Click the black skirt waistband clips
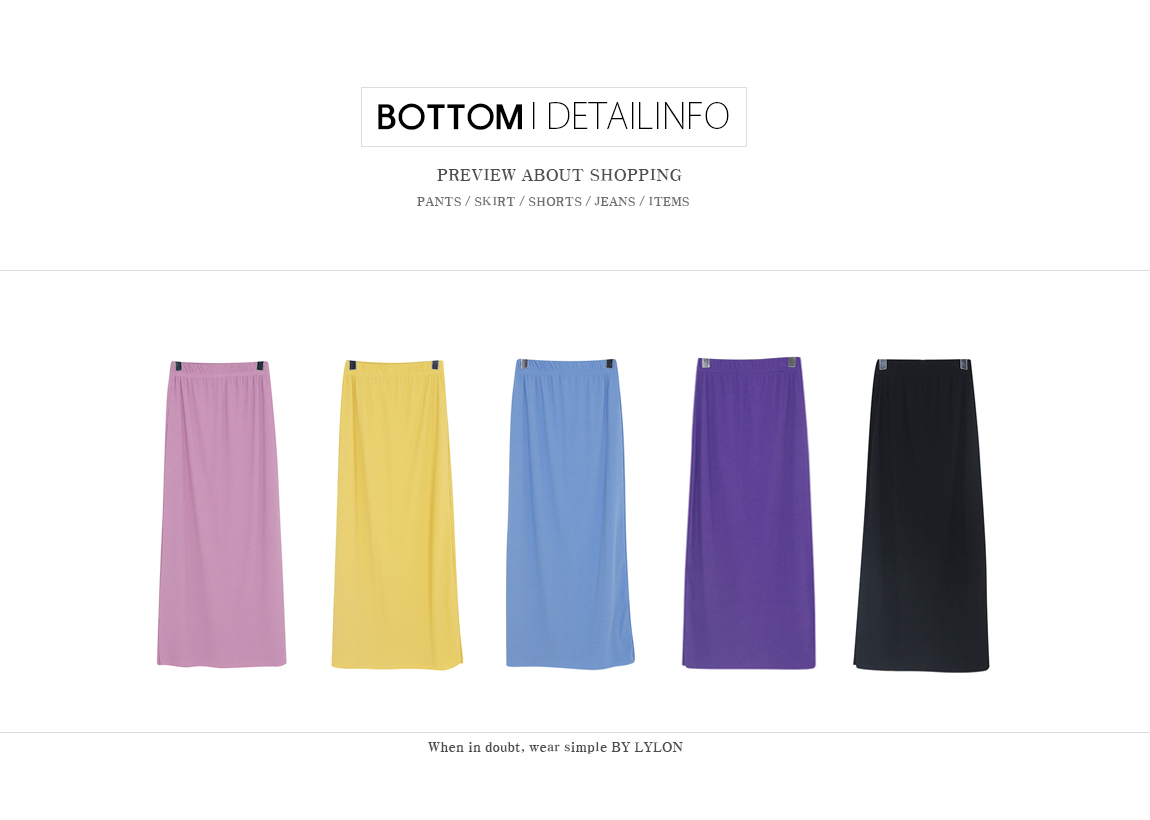 (x=924, y=365)
